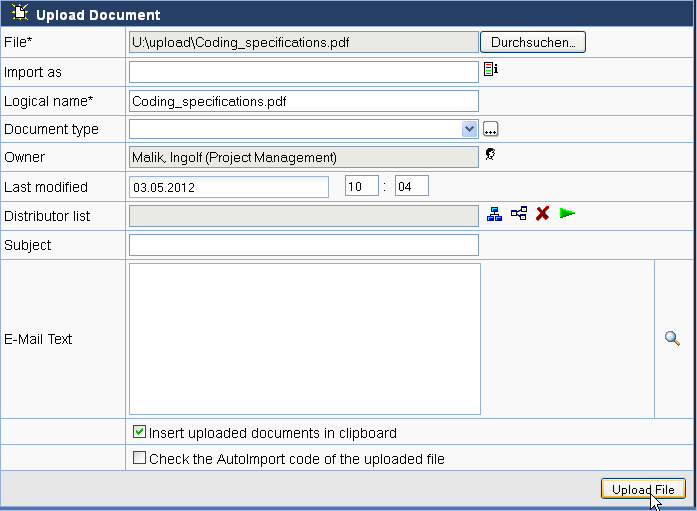697x511 pixels.
Task: Click the Owner person selection icon
Action: pyautogui.click(x=490, y=155)
